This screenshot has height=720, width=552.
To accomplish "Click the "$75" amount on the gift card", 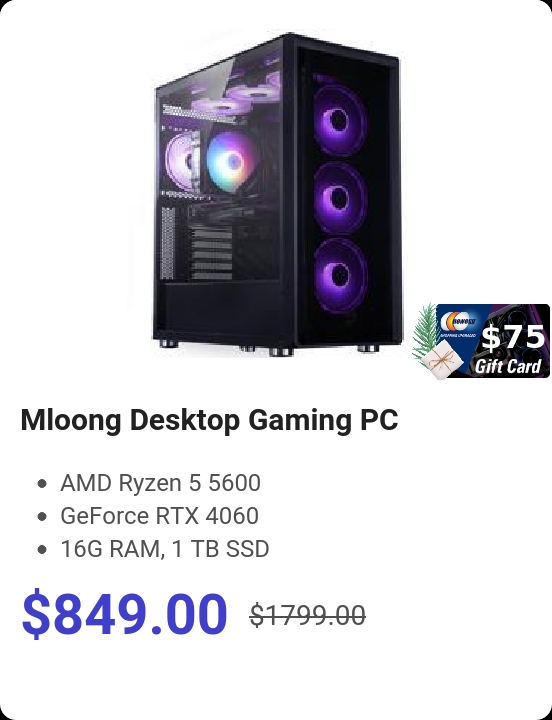I will tap(513, 338).
